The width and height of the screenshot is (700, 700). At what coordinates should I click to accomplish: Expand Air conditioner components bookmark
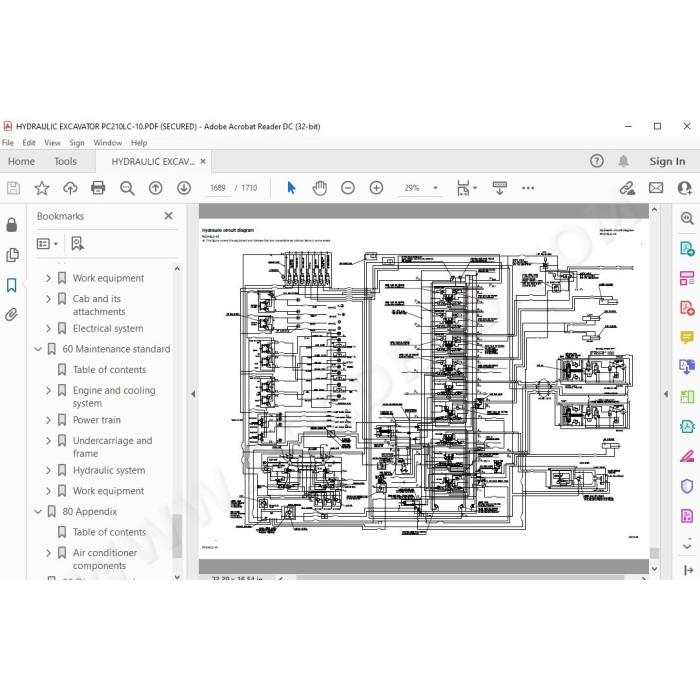[x=48, y=553]
